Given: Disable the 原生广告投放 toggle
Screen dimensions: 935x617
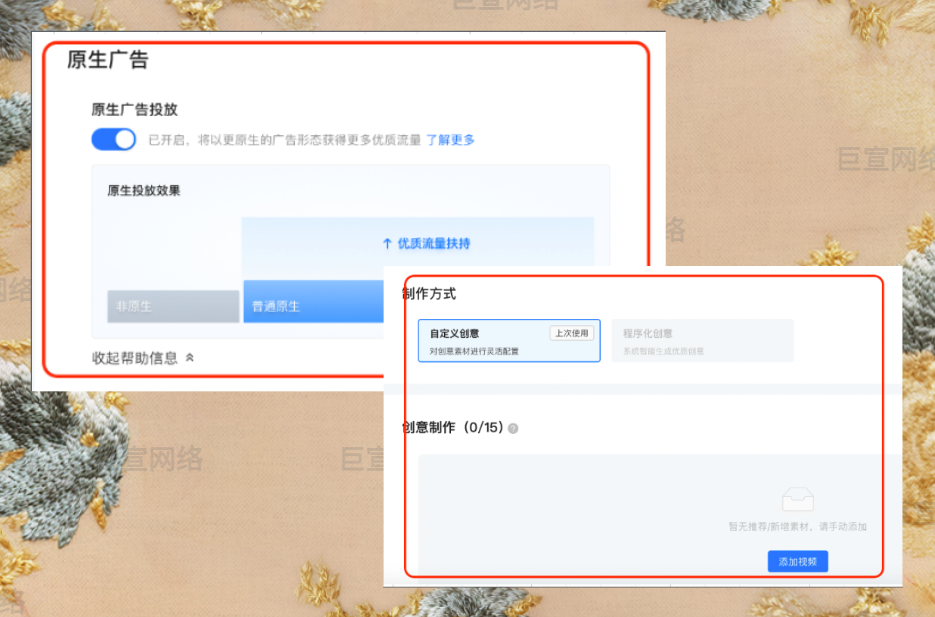Looking at the screenshot, I should [x=115, y=139].
